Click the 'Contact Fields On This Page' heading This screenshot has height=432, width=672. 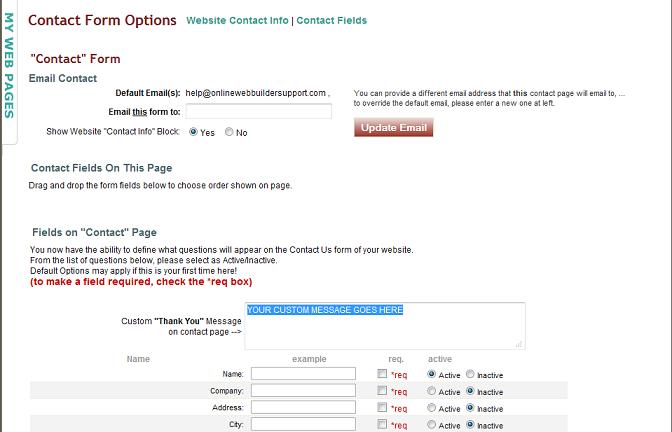tap(102, 168)
